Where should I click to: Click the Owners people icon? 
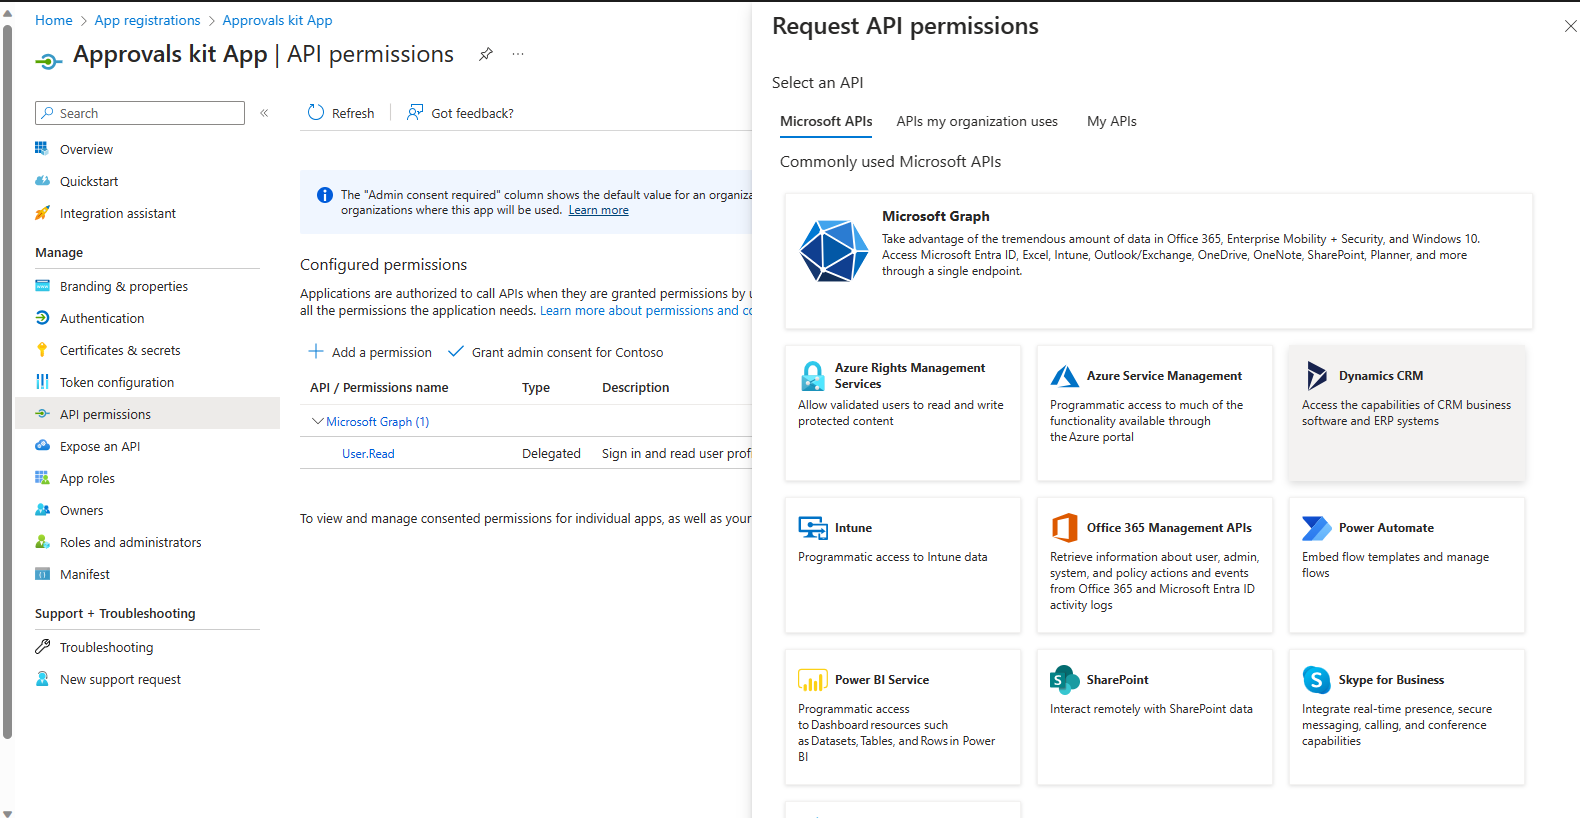[x=42, y=510]
